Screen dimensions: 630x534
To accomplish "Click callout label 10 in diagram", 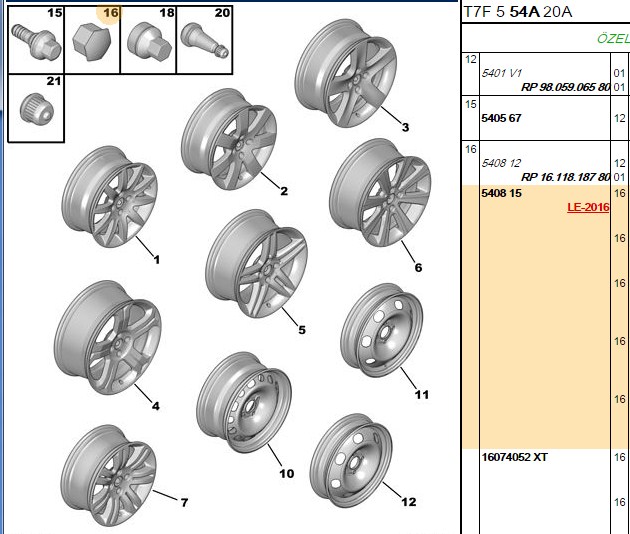I will 287,474.
